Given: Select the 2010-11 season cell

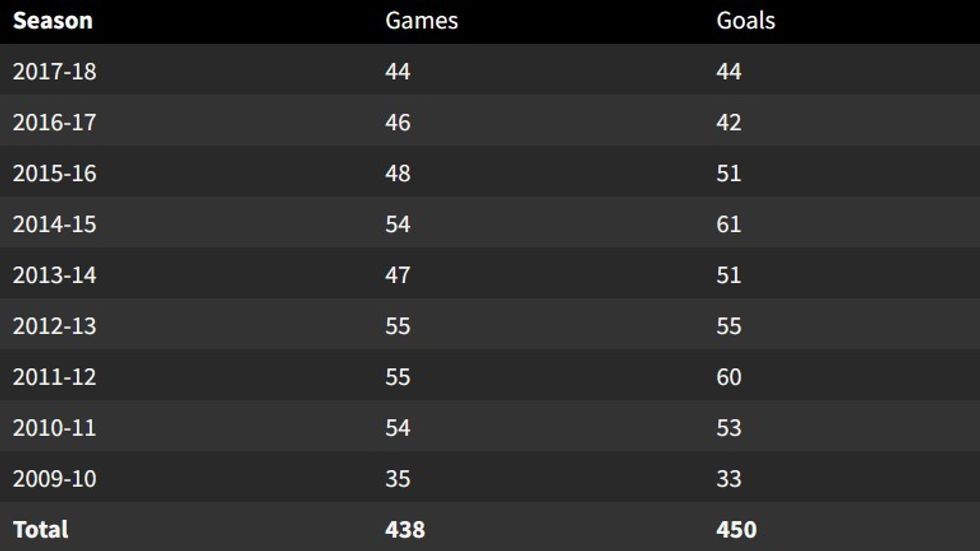Looking at the screenshot, I should click(x=54, y=428).
